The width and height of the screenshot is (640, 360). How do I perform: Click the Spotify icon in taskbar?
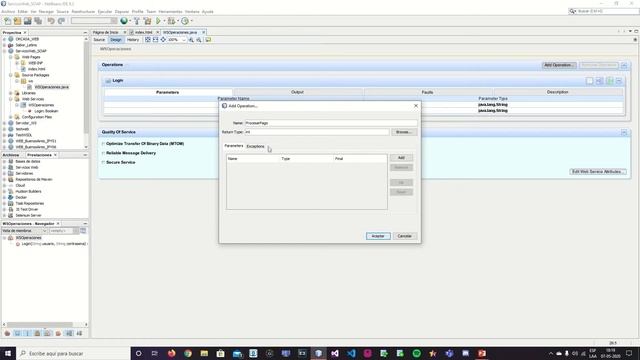pos(416,353)
